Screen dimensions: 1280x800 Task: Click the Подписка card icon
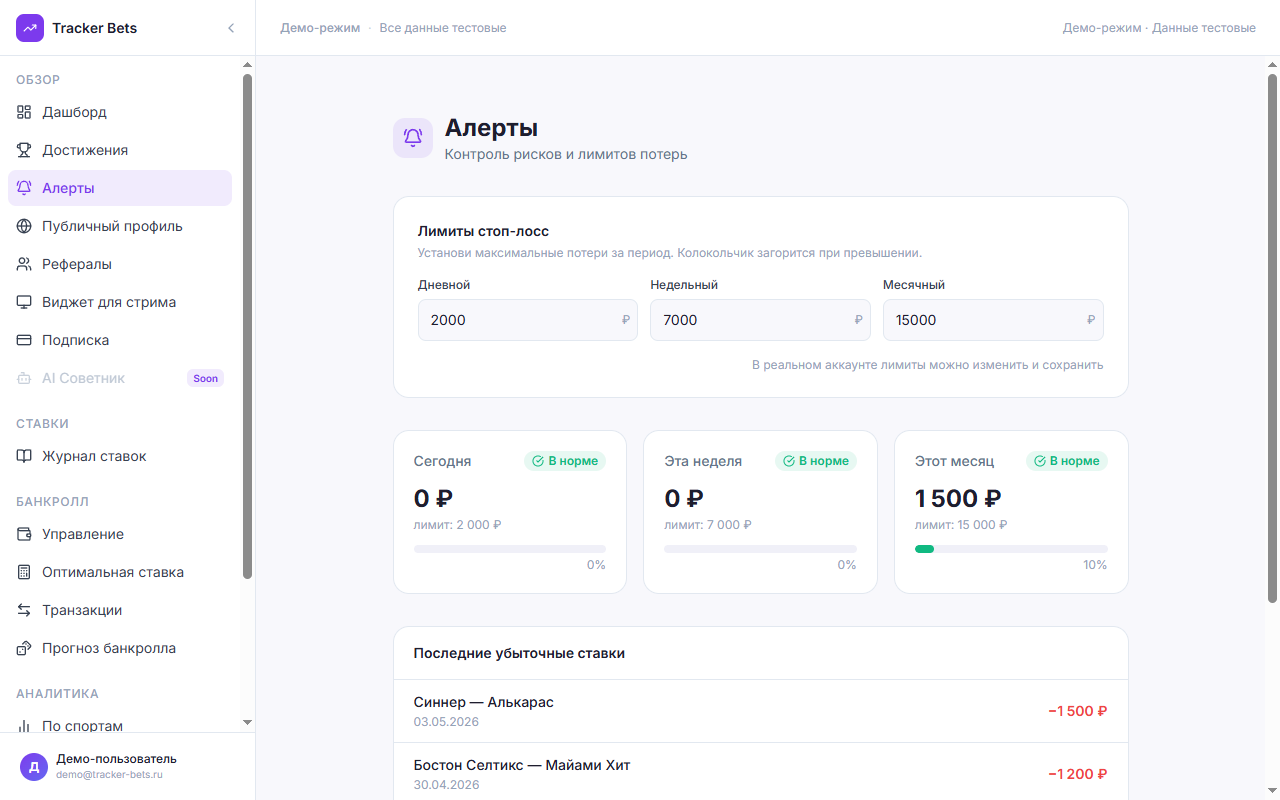pyautogui.click(x=24, y=340)
